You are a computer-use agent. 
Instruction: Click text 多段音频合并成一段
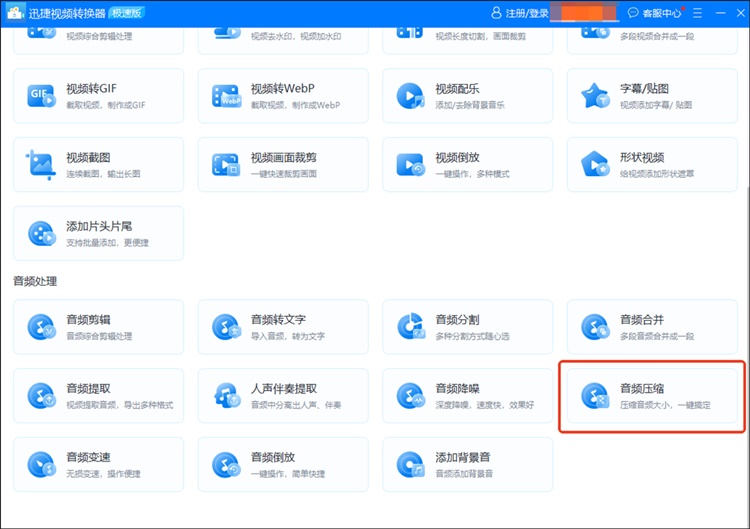coord(657,336)
